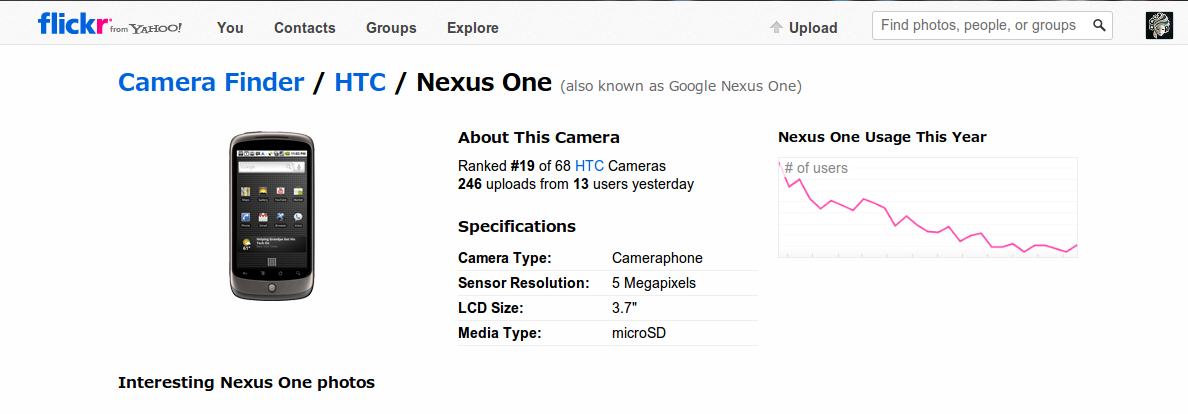Go to Camera Finder breadcrumb
1188x414 pixels.
[x=211, y=82]
